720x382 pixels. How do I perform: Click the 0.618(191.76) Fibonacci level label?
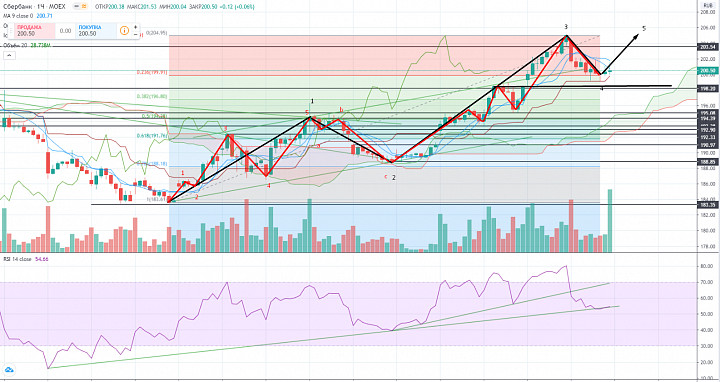152,135
